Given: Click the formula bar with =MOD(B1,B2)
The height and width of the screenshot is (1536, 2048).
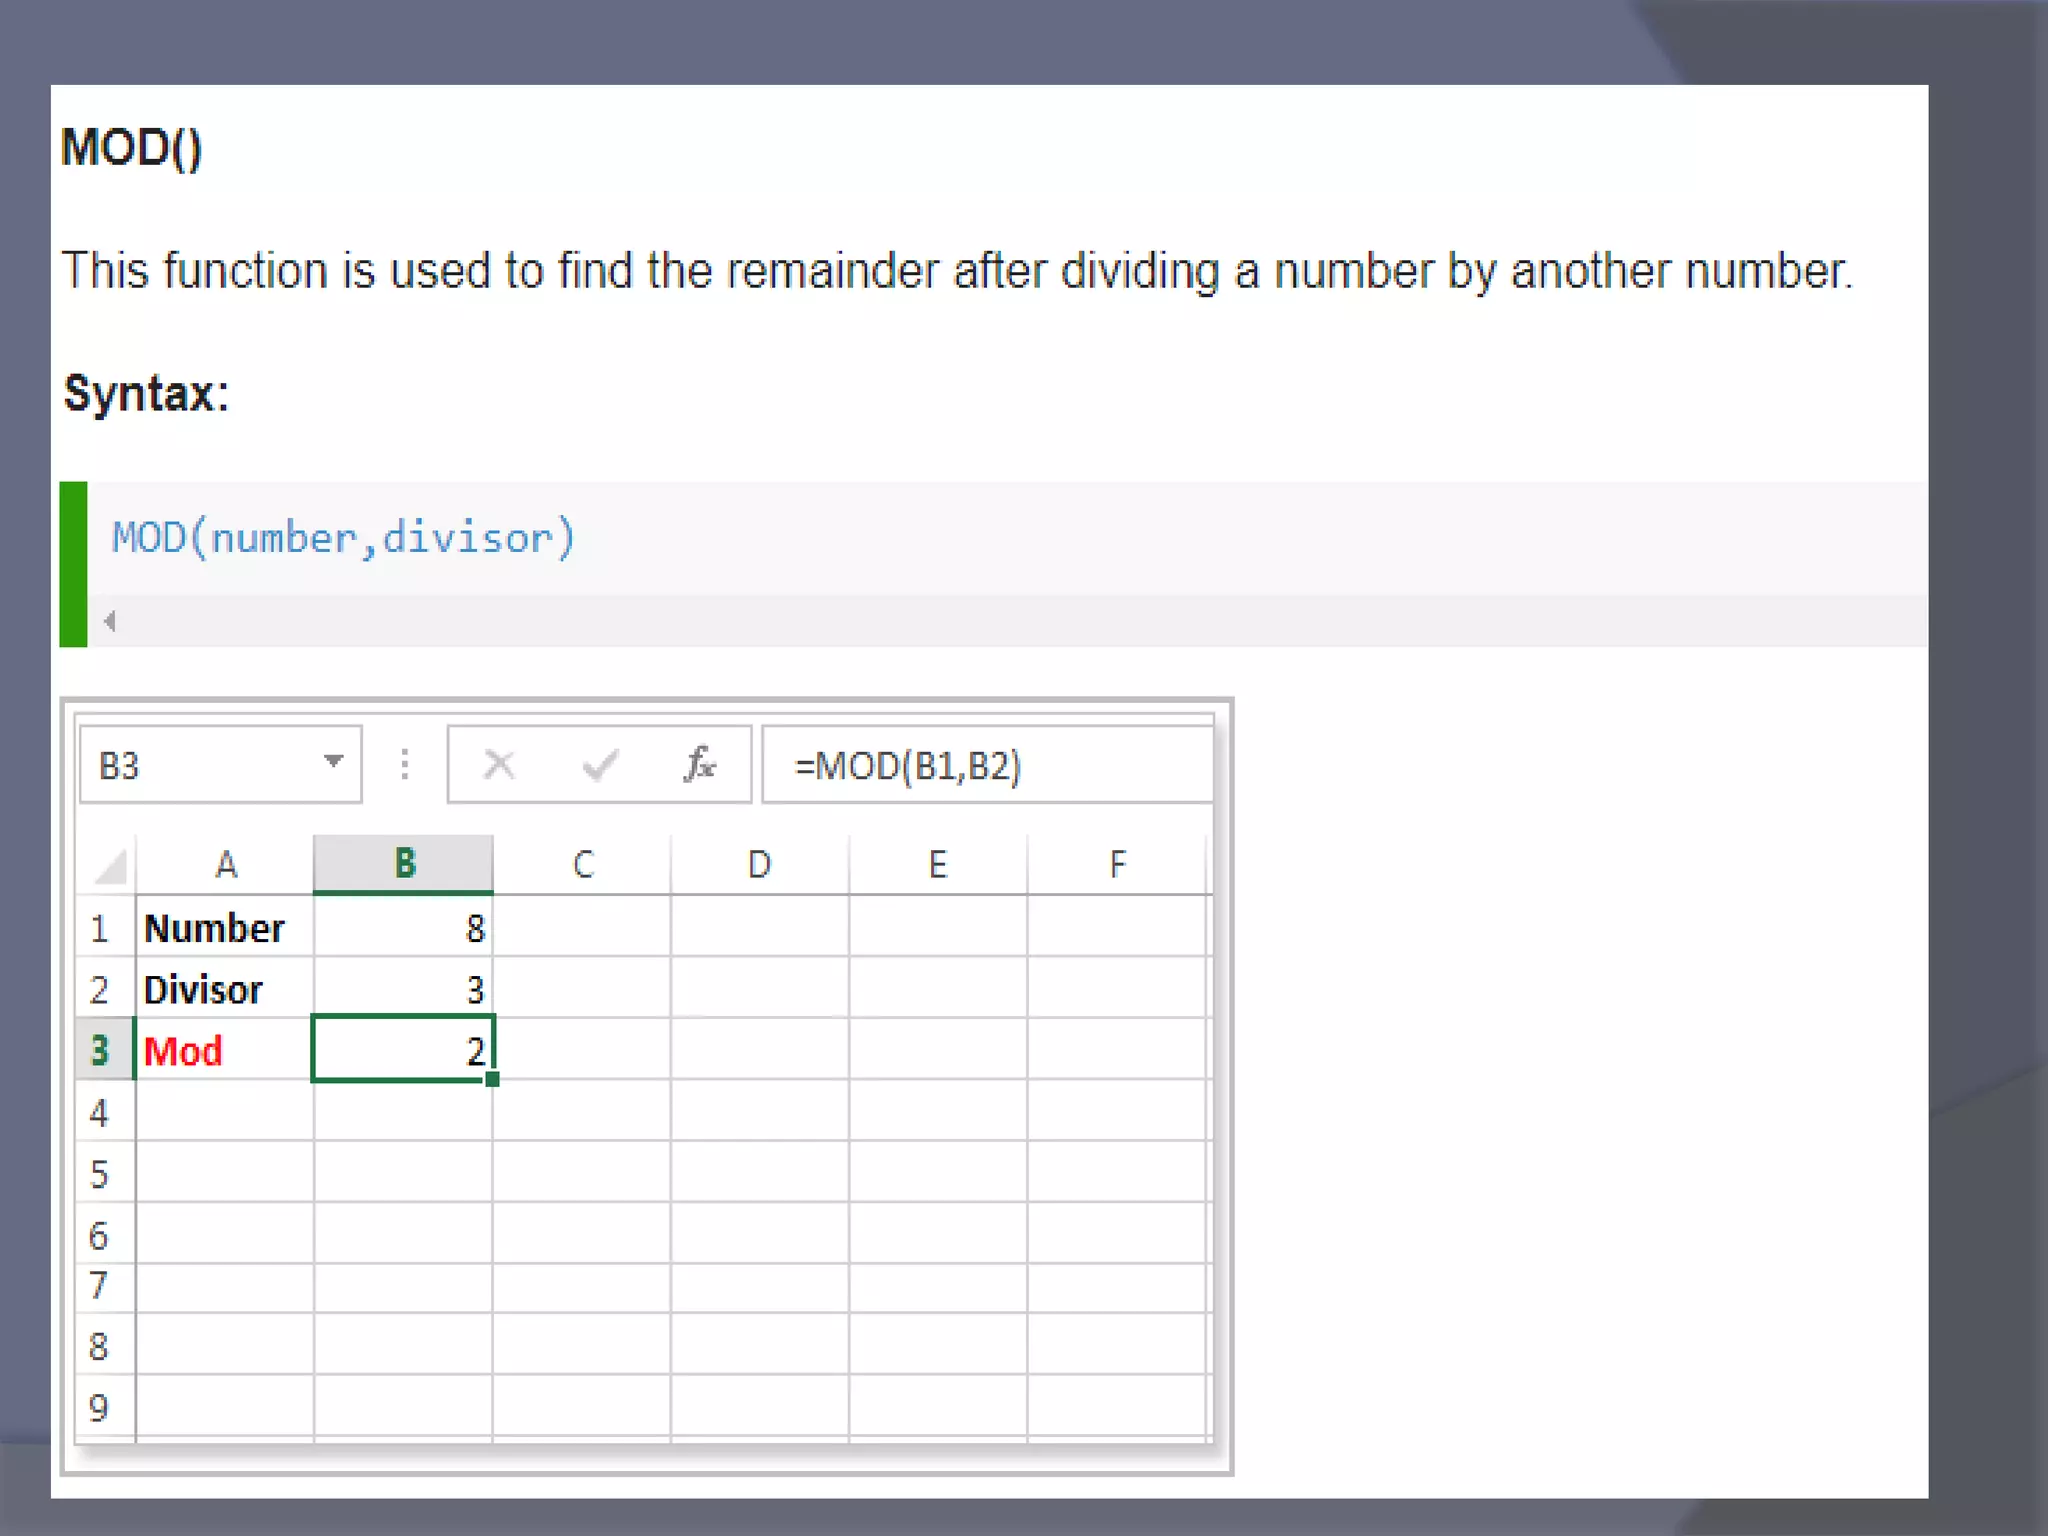Looking at the screenshot, I should click(985, 766).
